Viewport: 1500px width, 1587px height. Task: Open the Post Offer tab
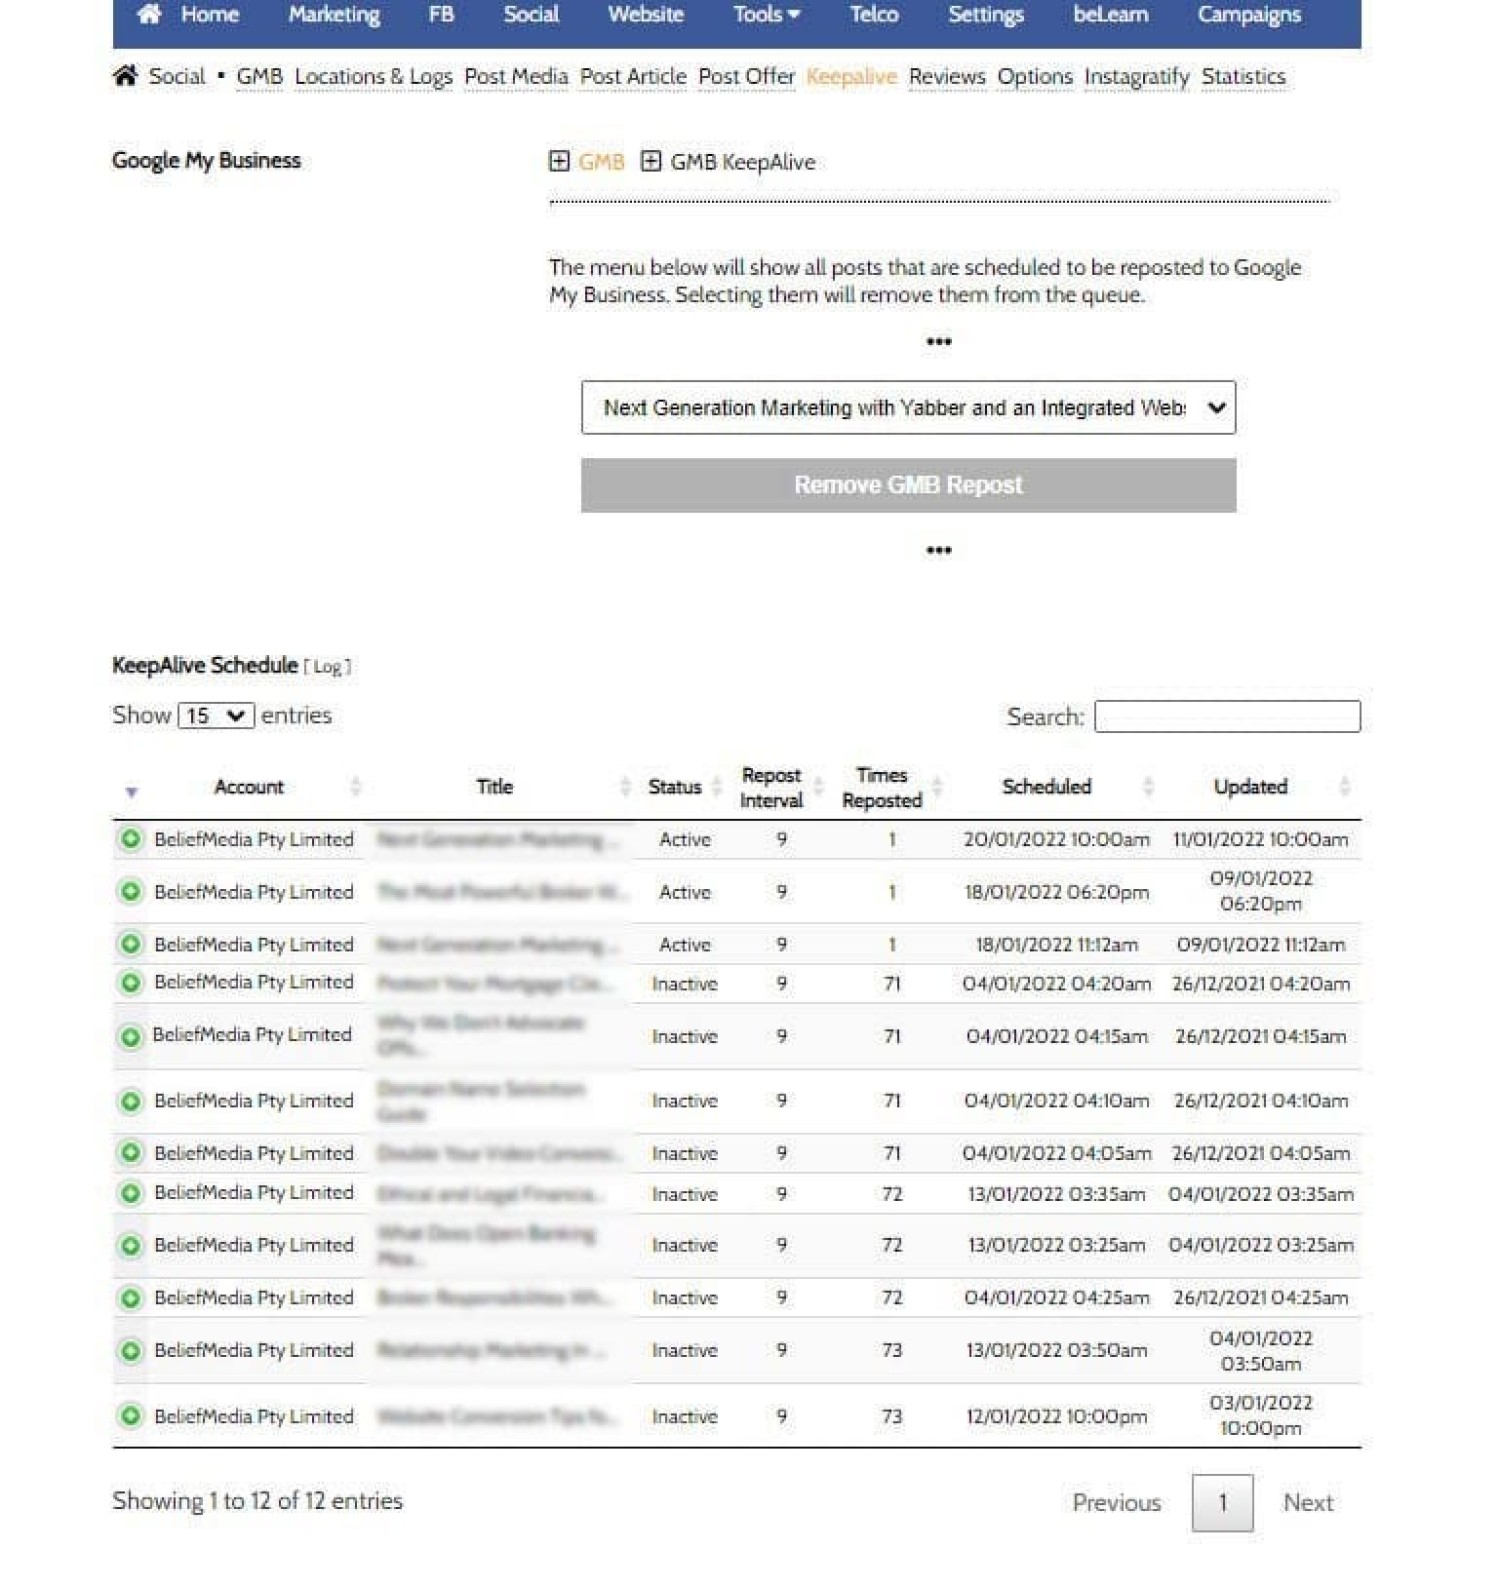(746, 76)
